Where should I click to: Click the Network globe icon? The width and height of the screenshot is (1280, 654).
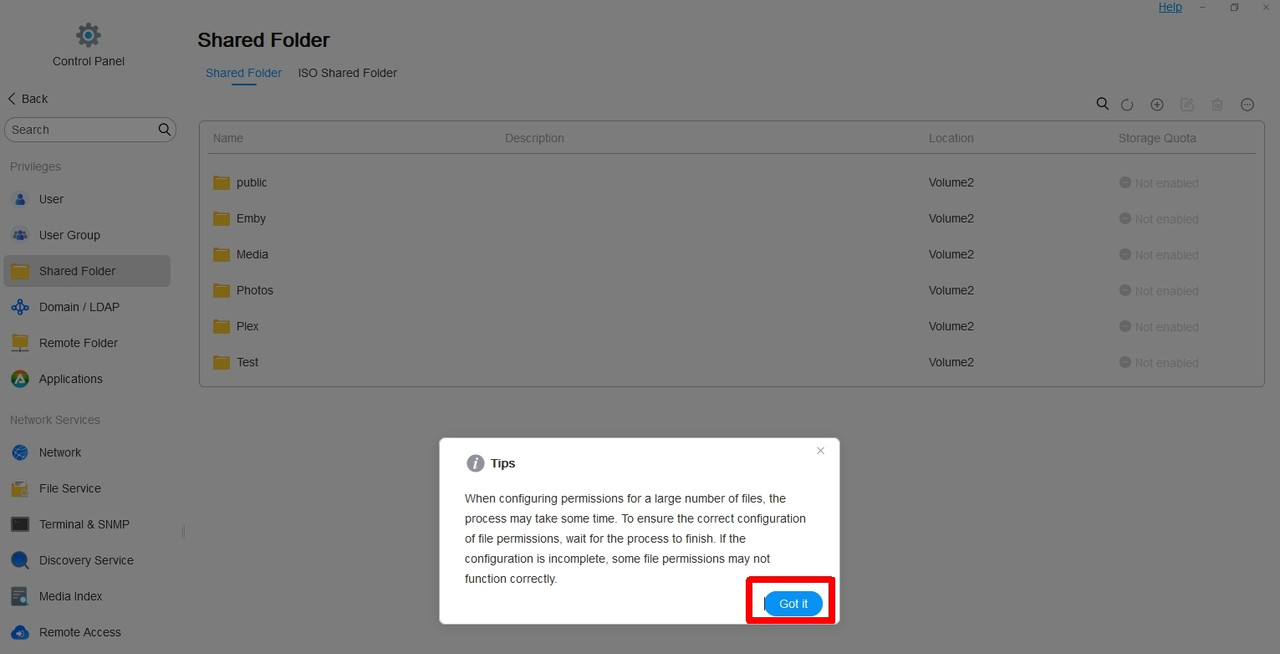point(20,452)
